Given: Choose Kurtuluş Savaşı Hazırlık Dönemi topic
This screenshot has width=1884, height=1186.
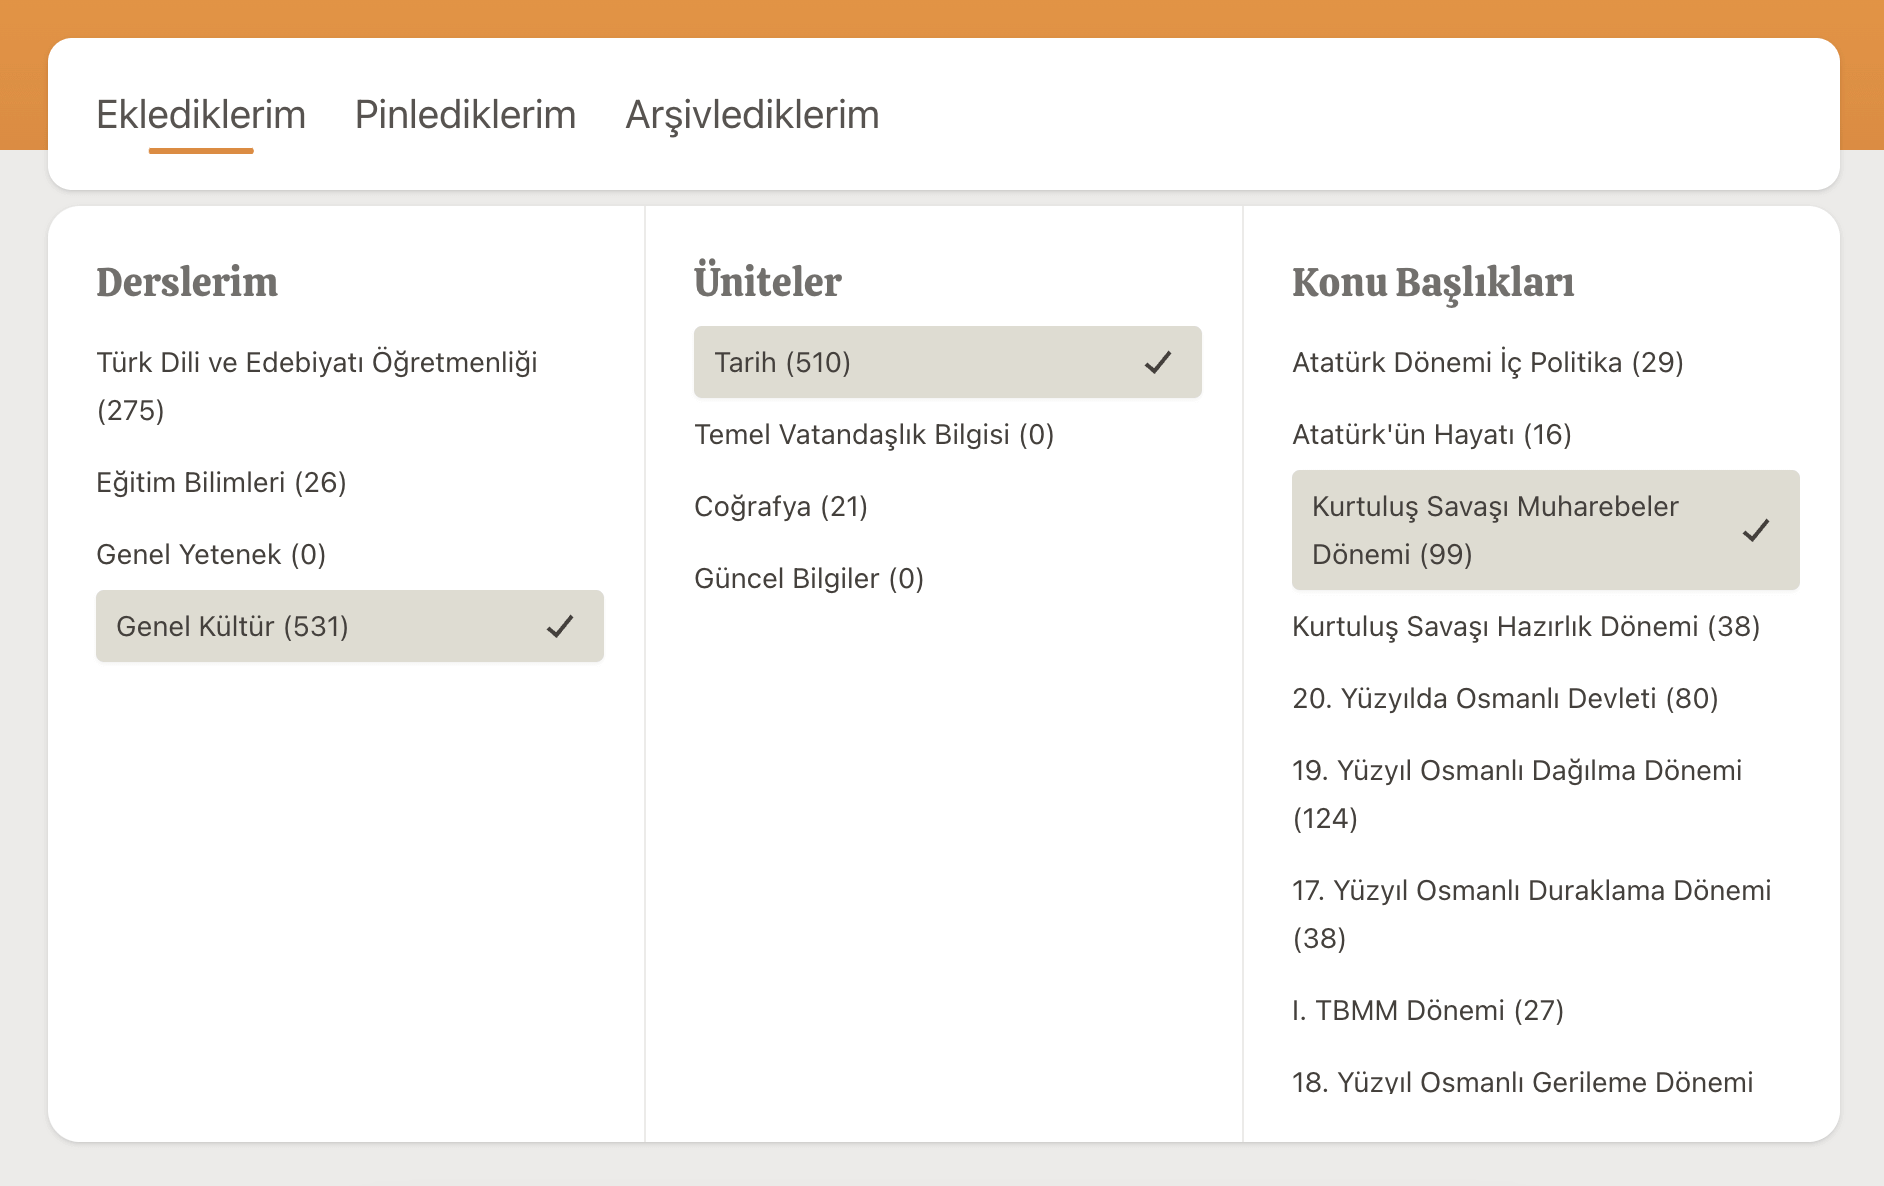Looking at the screenshot, I should pyautogui.click(x=1525, y=626).
